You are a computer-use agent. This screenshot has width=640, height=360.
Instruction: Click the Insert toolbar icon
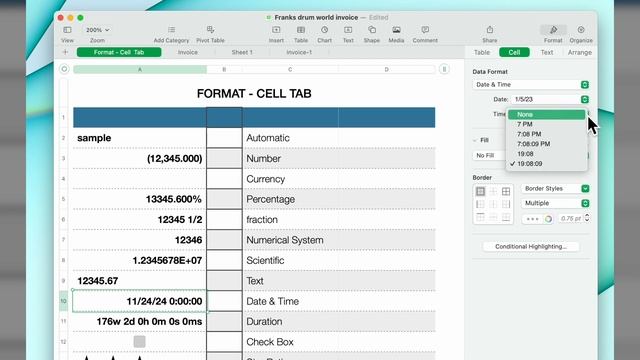(276, 30)
